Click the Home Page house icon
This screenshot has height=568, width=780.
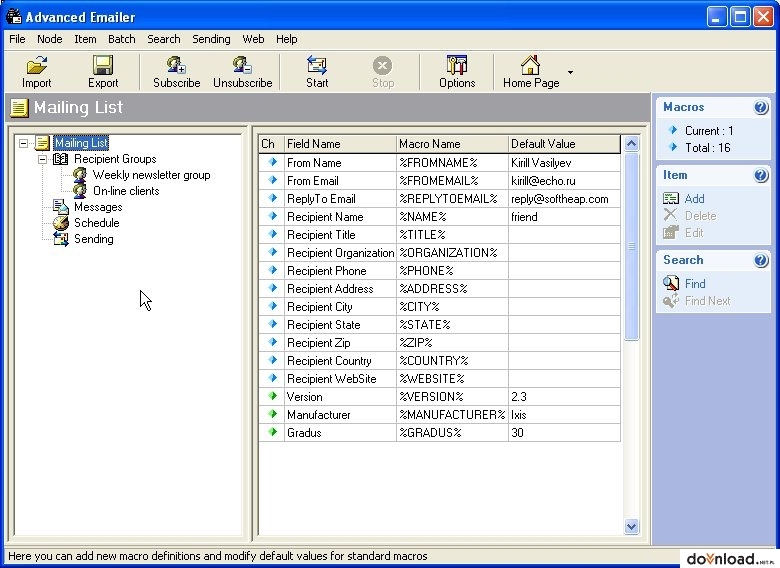pos(530,65)
